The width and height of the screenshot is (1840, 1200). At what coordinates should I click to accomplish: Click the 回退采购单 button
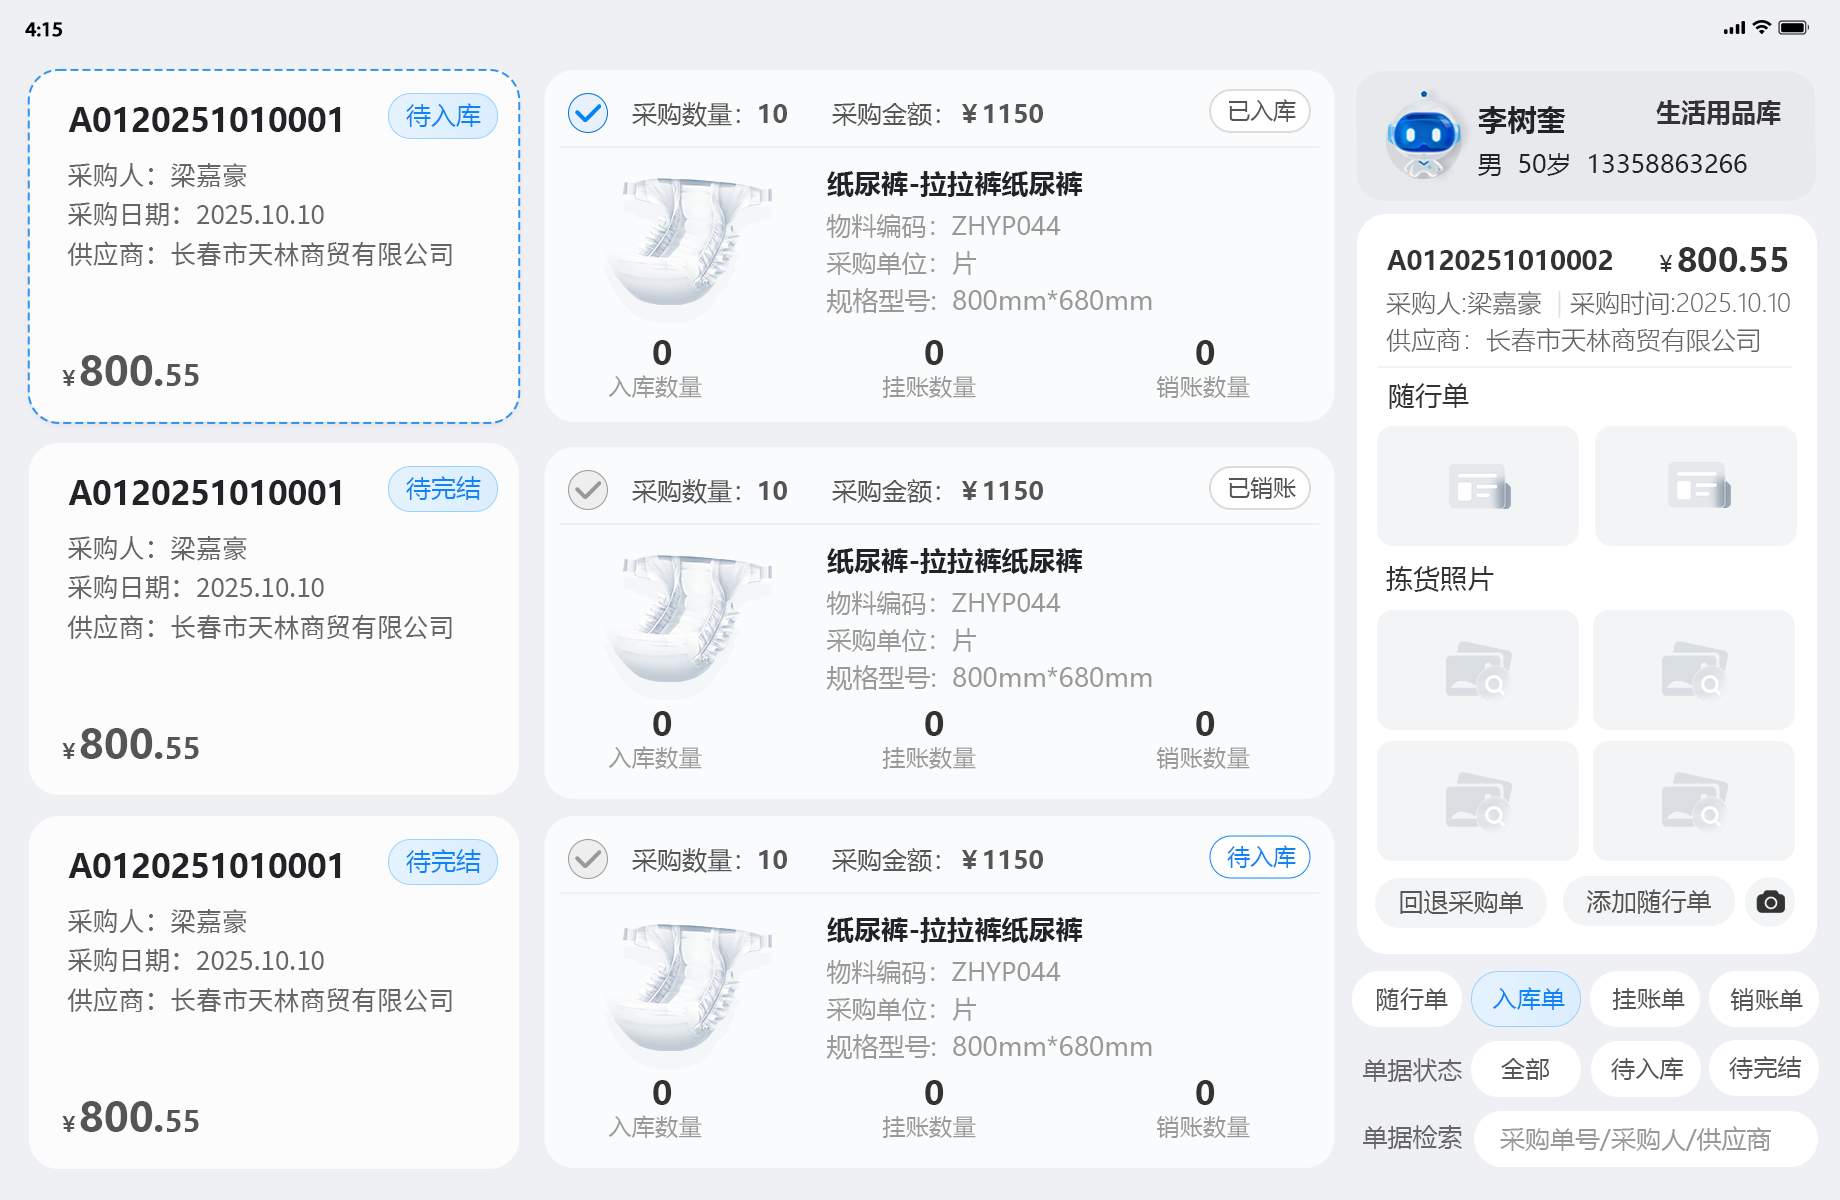tap(1460, 902)
